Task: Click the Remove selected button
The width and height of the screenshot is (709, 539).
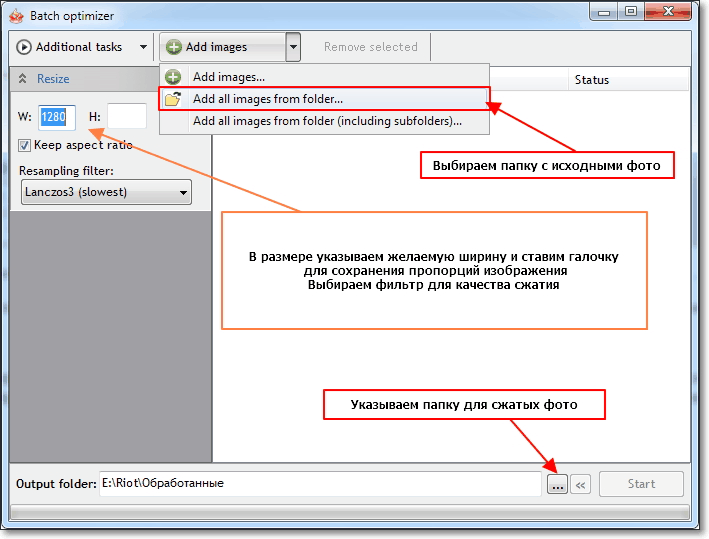Action: (370, 47)
